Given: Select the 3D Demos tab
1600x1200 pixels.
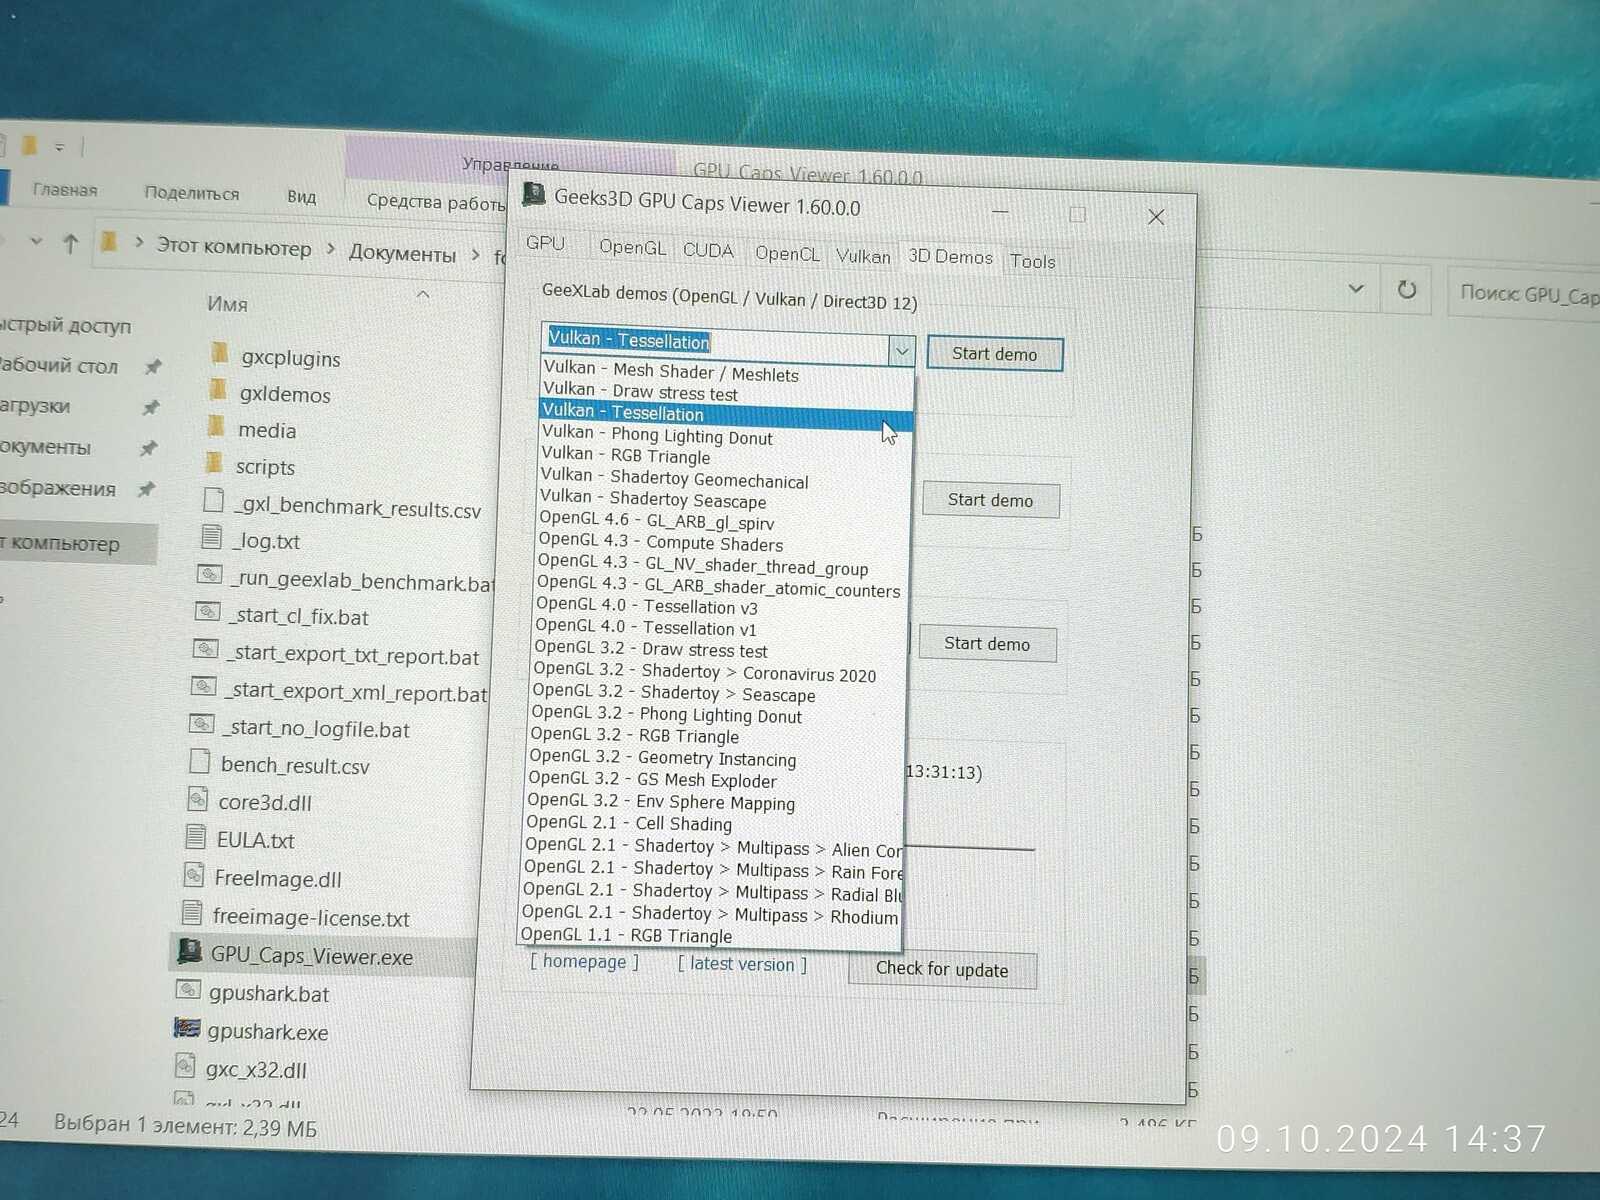Looking at the screenshot, I should click(950, 257).
